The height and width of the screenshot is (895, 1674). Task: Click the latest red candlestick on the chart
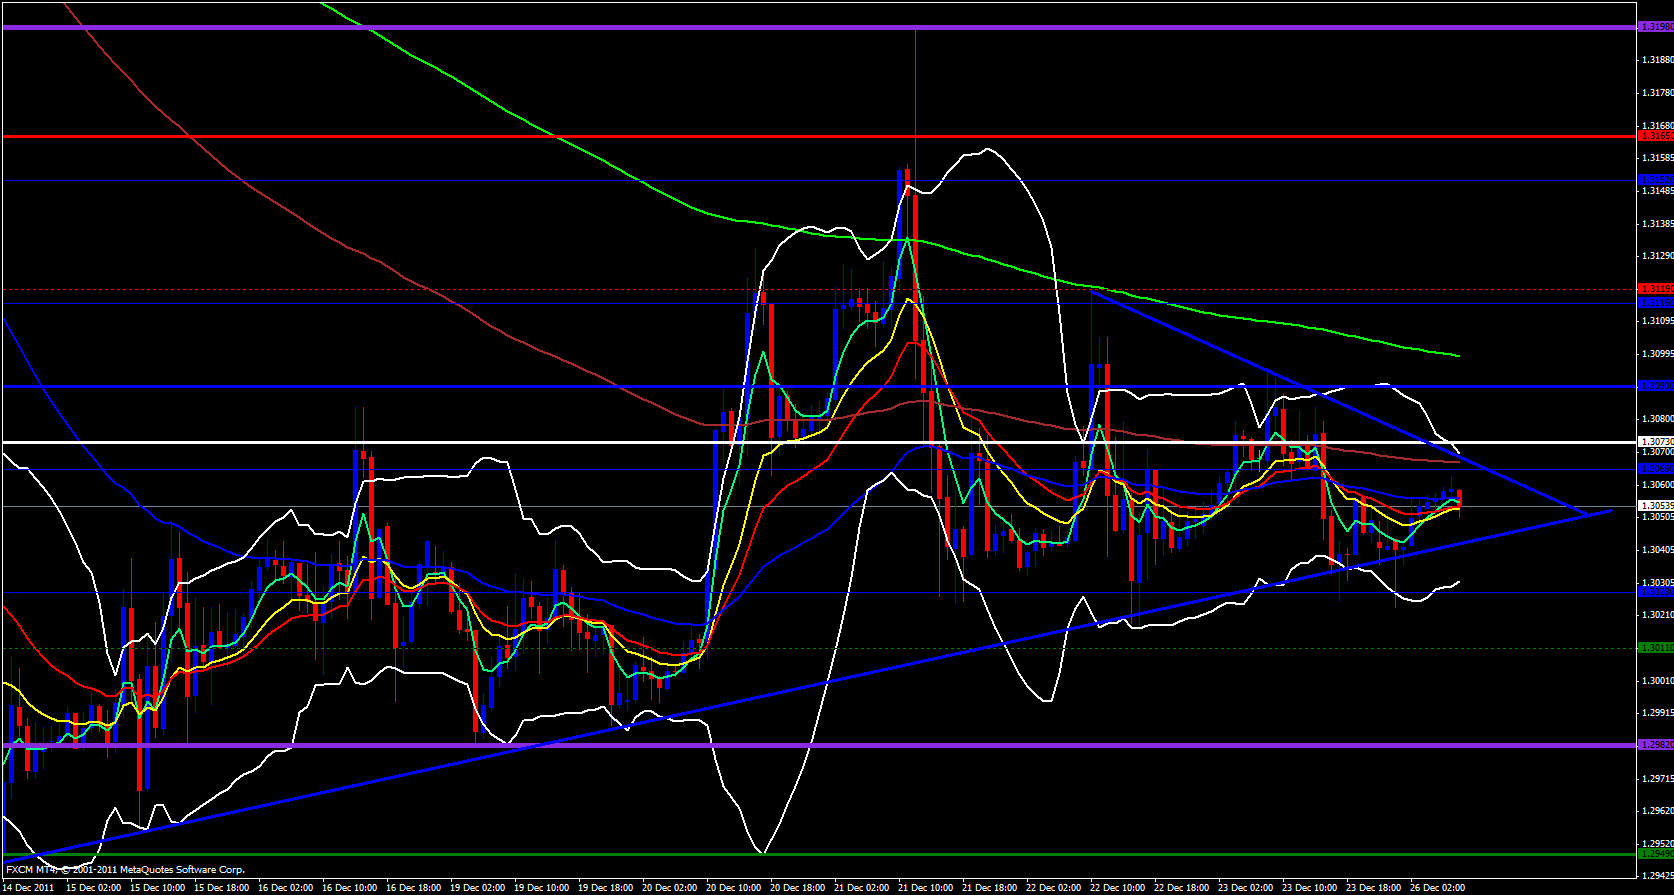coord(1460,498)
